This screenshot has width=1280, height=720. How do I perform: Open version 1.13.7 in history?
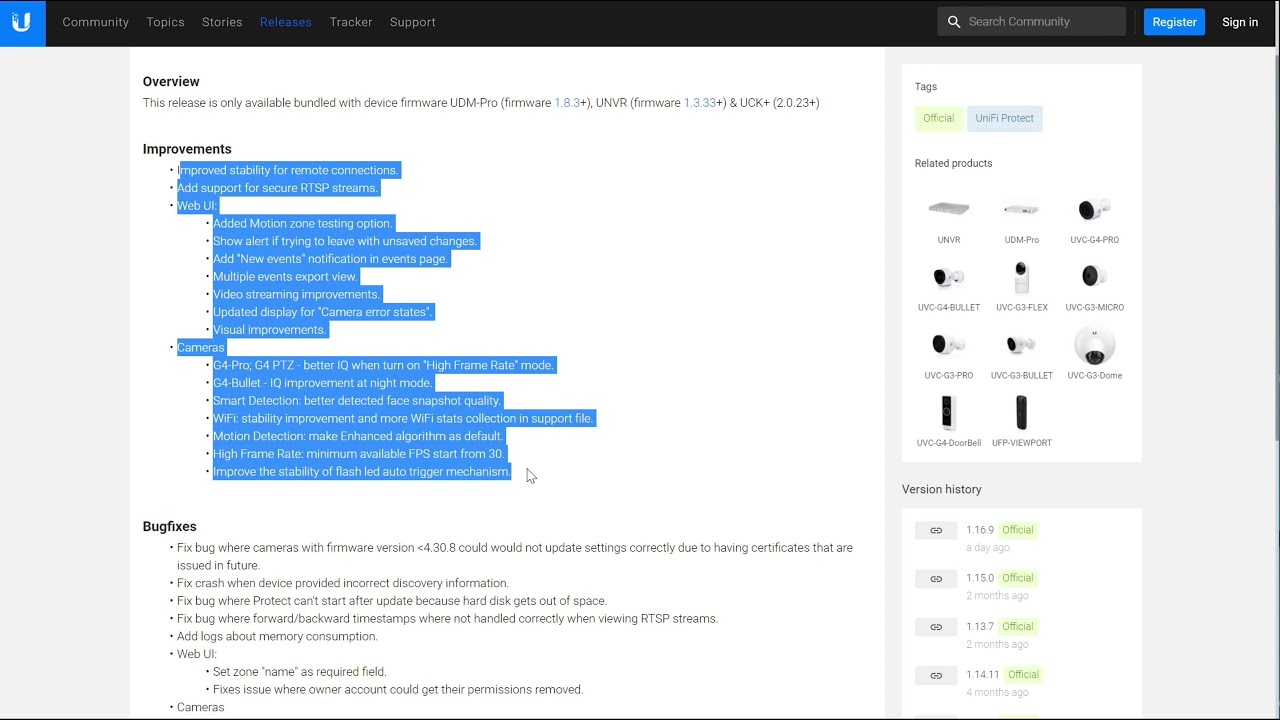[x=980, y=627]
